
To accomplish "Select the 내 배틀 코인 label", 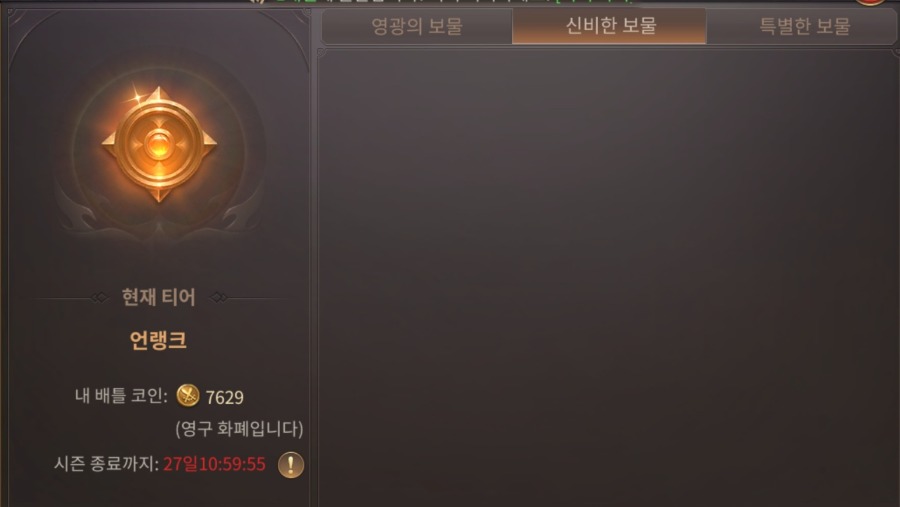I will pyautogui.click(x=121, y=396).
